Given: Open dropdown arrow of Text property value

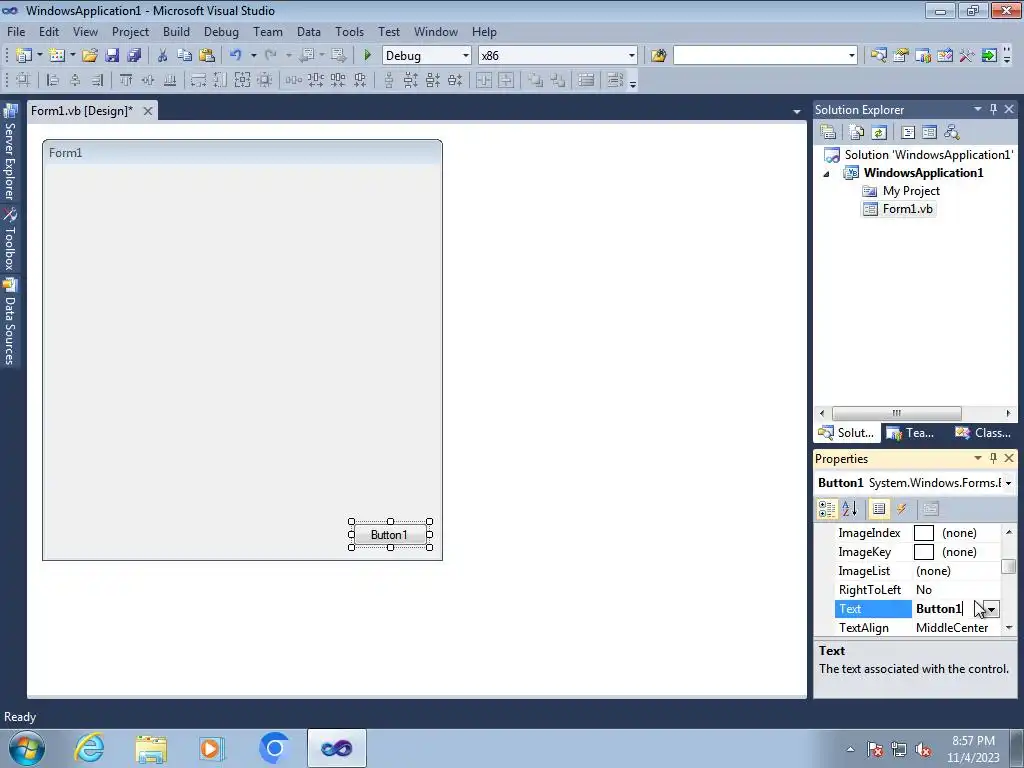Looking at the screenshot, I should [991, 609].
